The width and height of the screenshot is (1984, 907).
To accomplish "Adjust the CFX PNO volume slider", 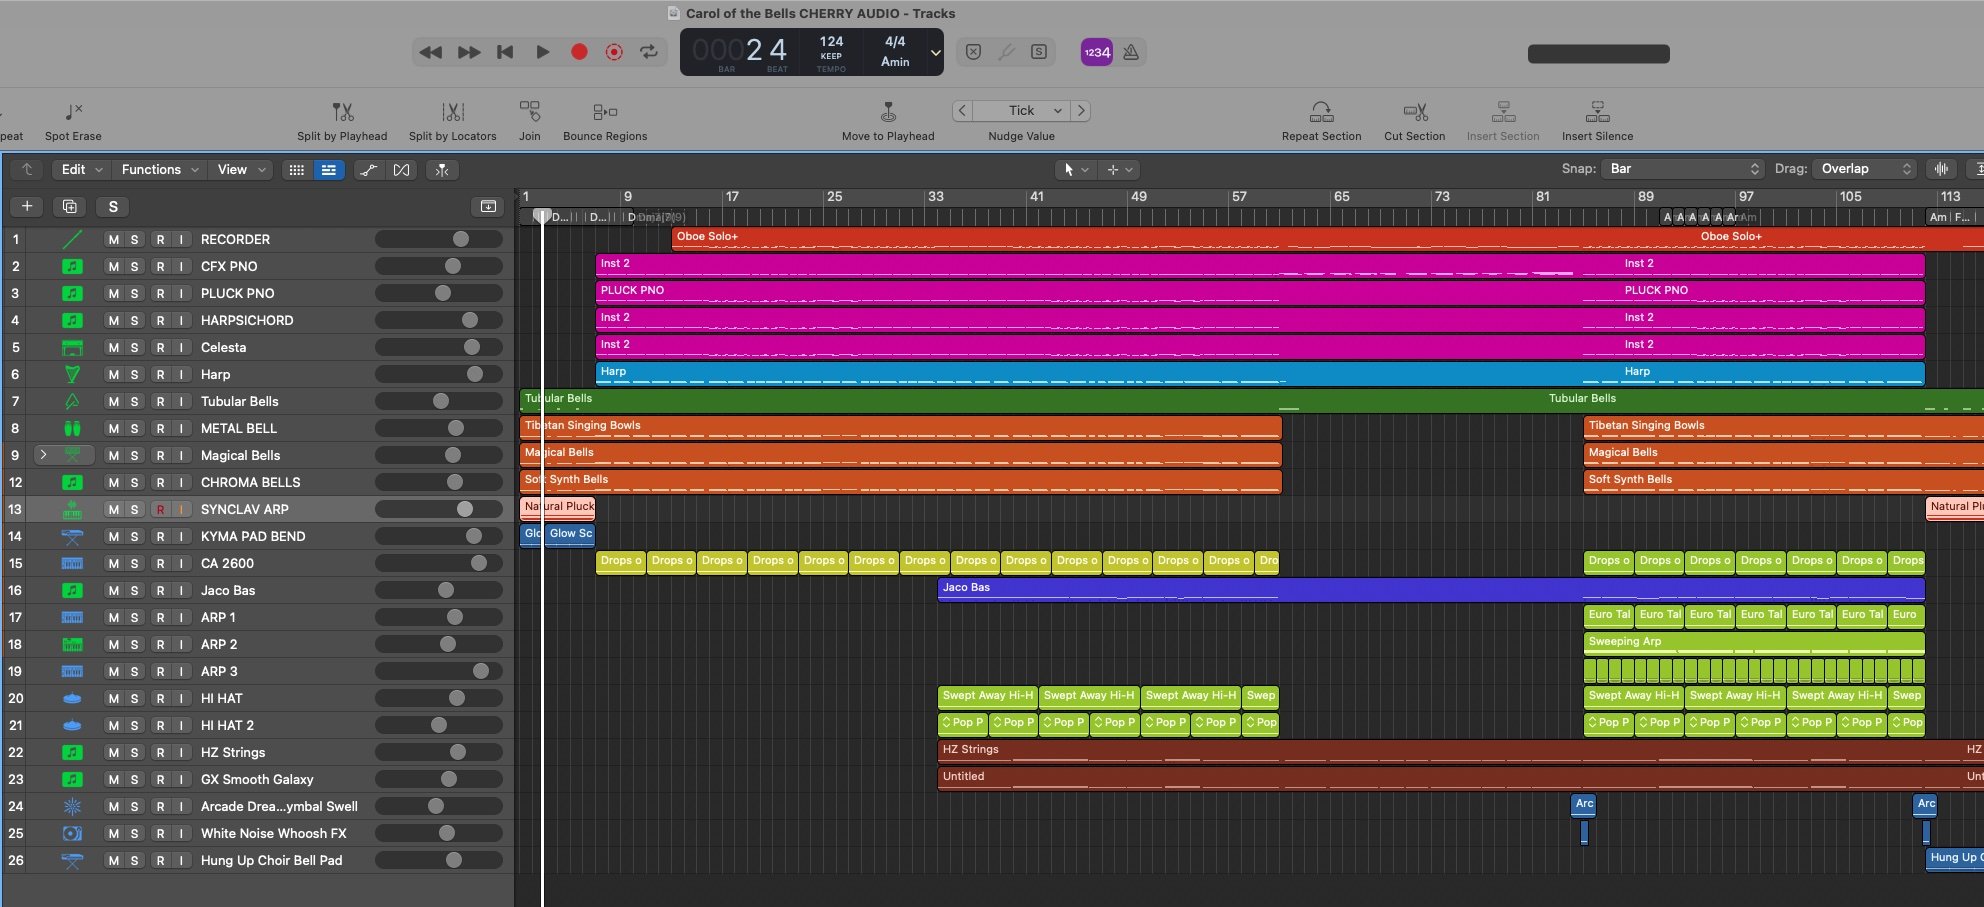I will [x=453, y=267].
